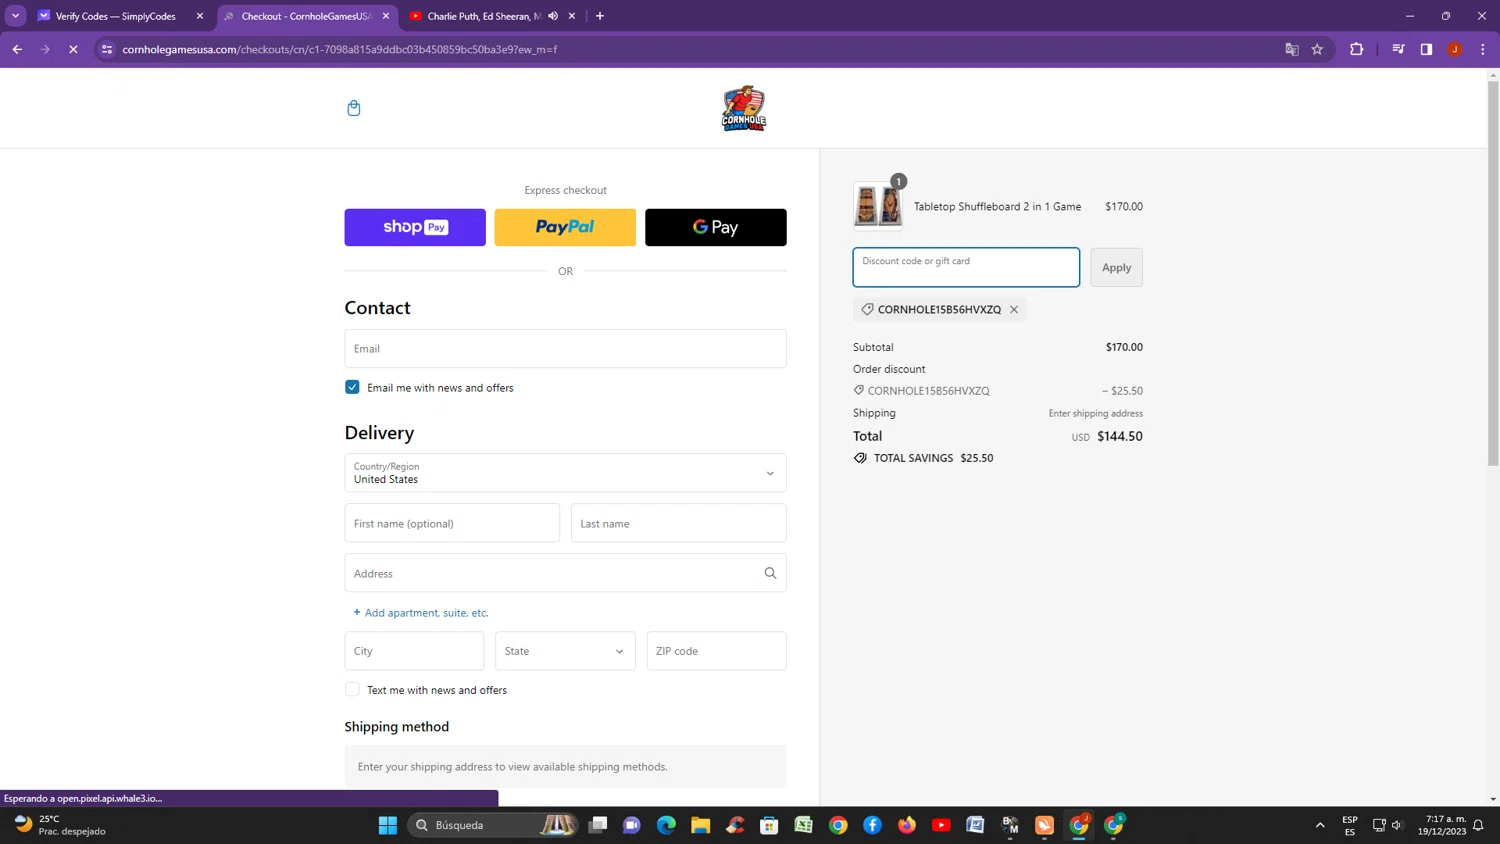Pay with Shop Pay

[x=415, y=227]
